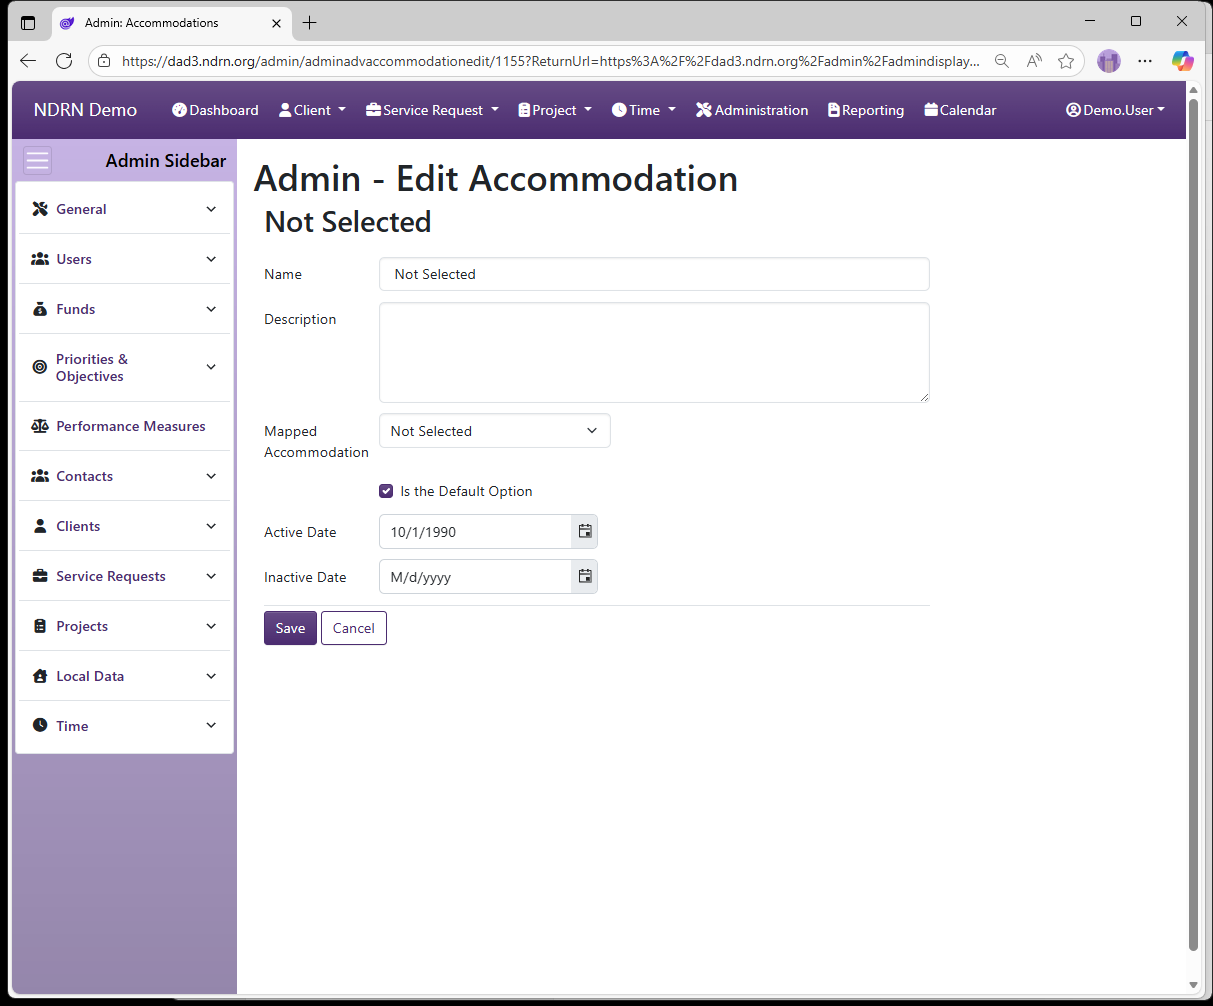1213x1006 pixels.
Task: Click the Clients person icon in sidebar
Action: 40,526
